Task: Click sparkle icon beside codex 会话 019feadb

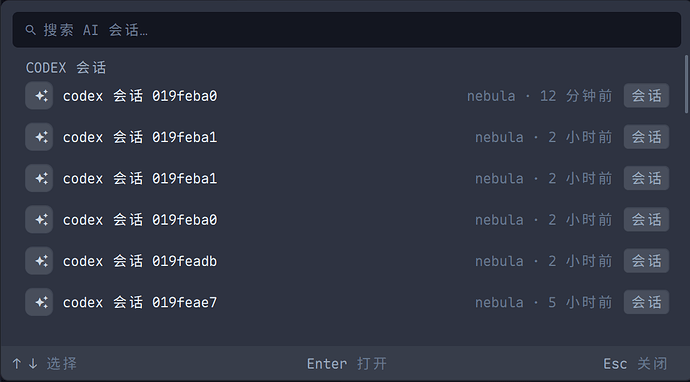Action: [x=39, y=261]
